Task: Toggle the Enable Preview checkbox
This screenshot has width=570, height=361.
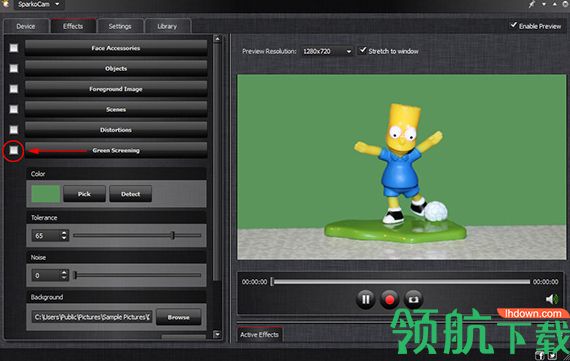Action: 514,25
